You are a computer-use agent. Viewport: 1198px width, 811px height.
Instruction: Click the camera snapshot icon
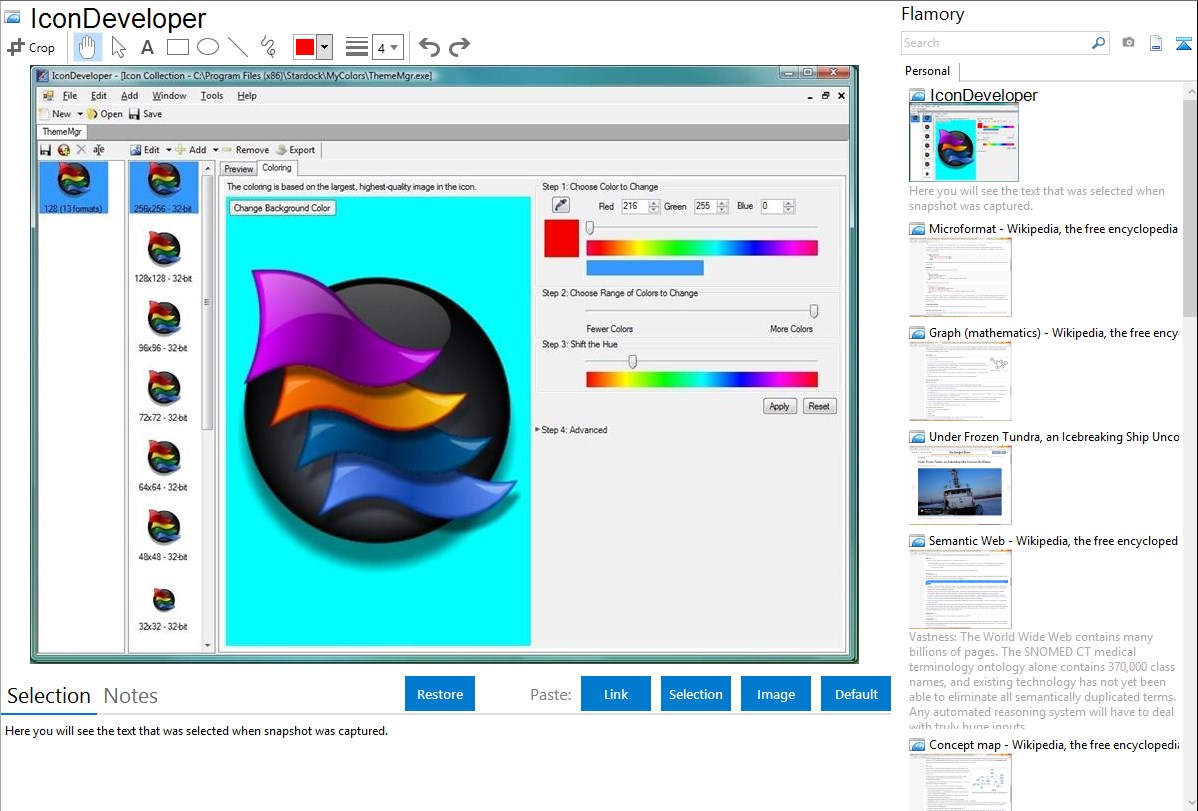(1128, 43)
